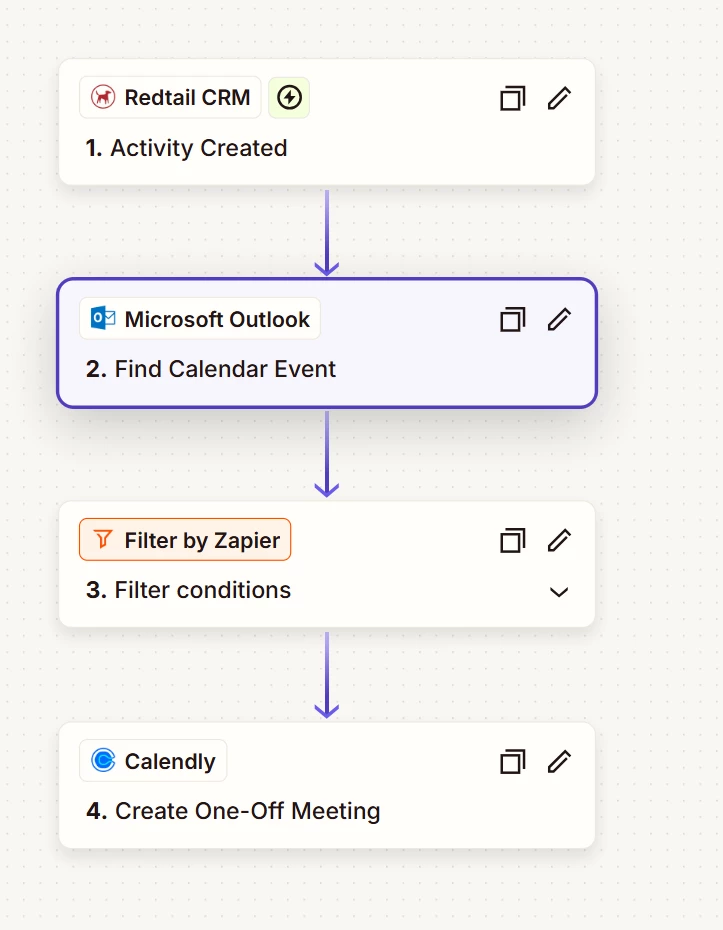Click the Calendly app logo
This screenshot has height=930, width=723.
click(x=103, y=760)
